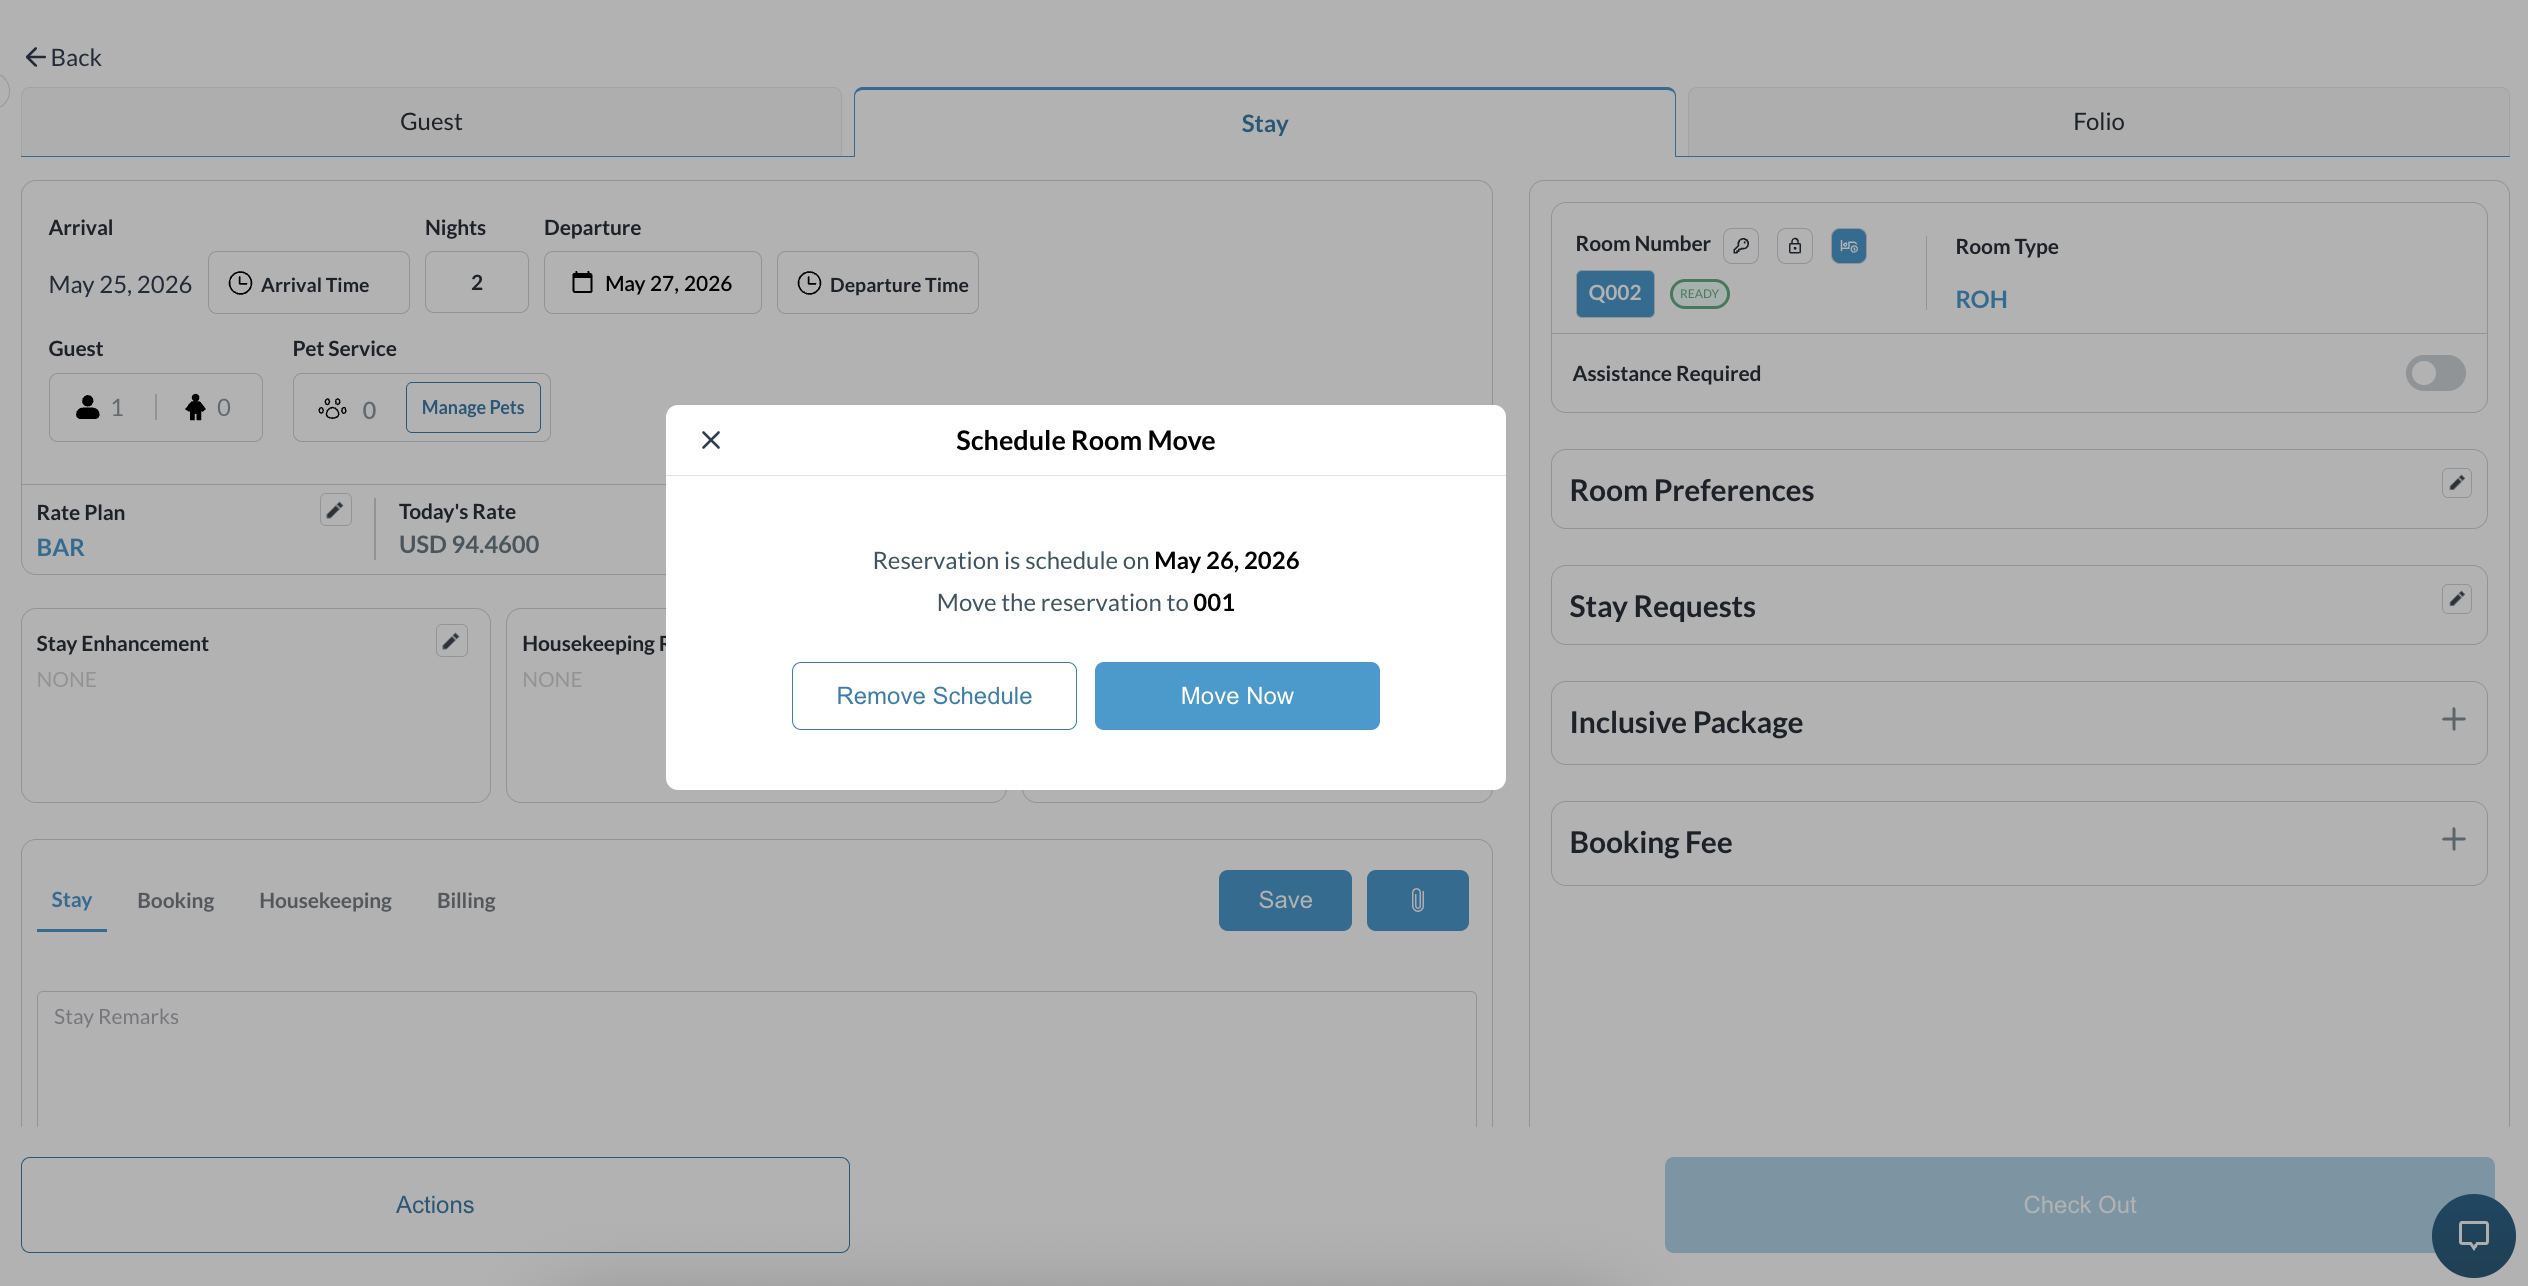
Task: Click the key icon beside Room Number
Action: pos(1741,246)
